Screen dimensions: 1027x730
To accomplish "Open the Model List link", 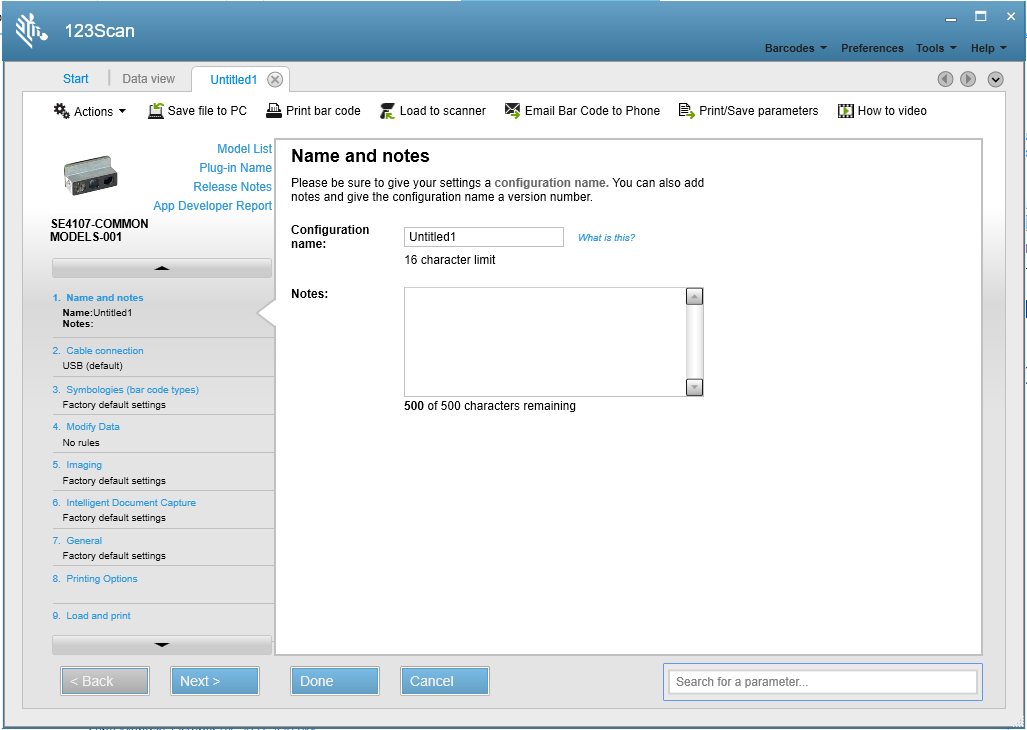I will coord(244,149).
